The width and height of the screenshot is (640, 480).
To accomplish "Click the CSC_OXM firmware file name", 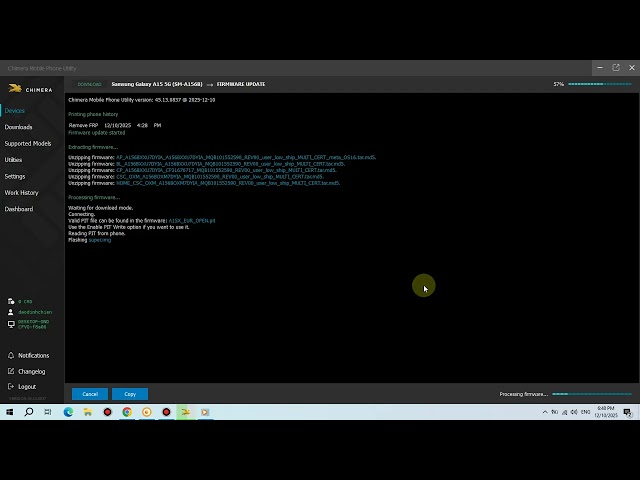I will pos(220,177).
